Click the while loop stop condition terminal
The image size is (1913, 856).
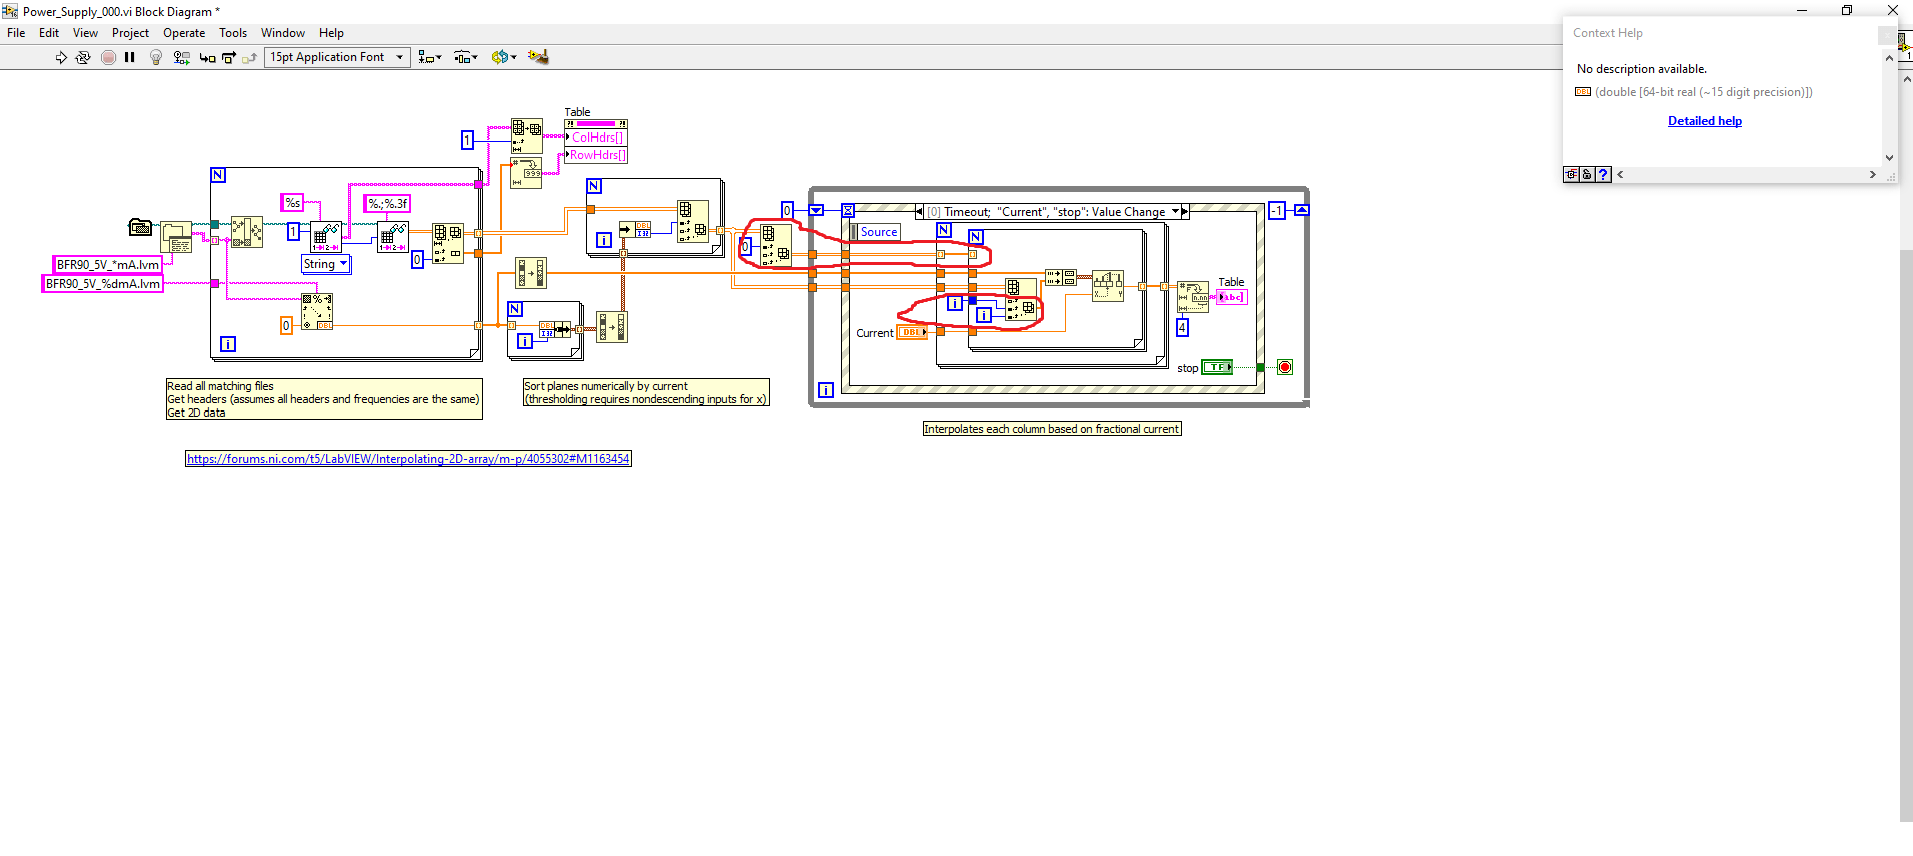(x=1285, y=367)
